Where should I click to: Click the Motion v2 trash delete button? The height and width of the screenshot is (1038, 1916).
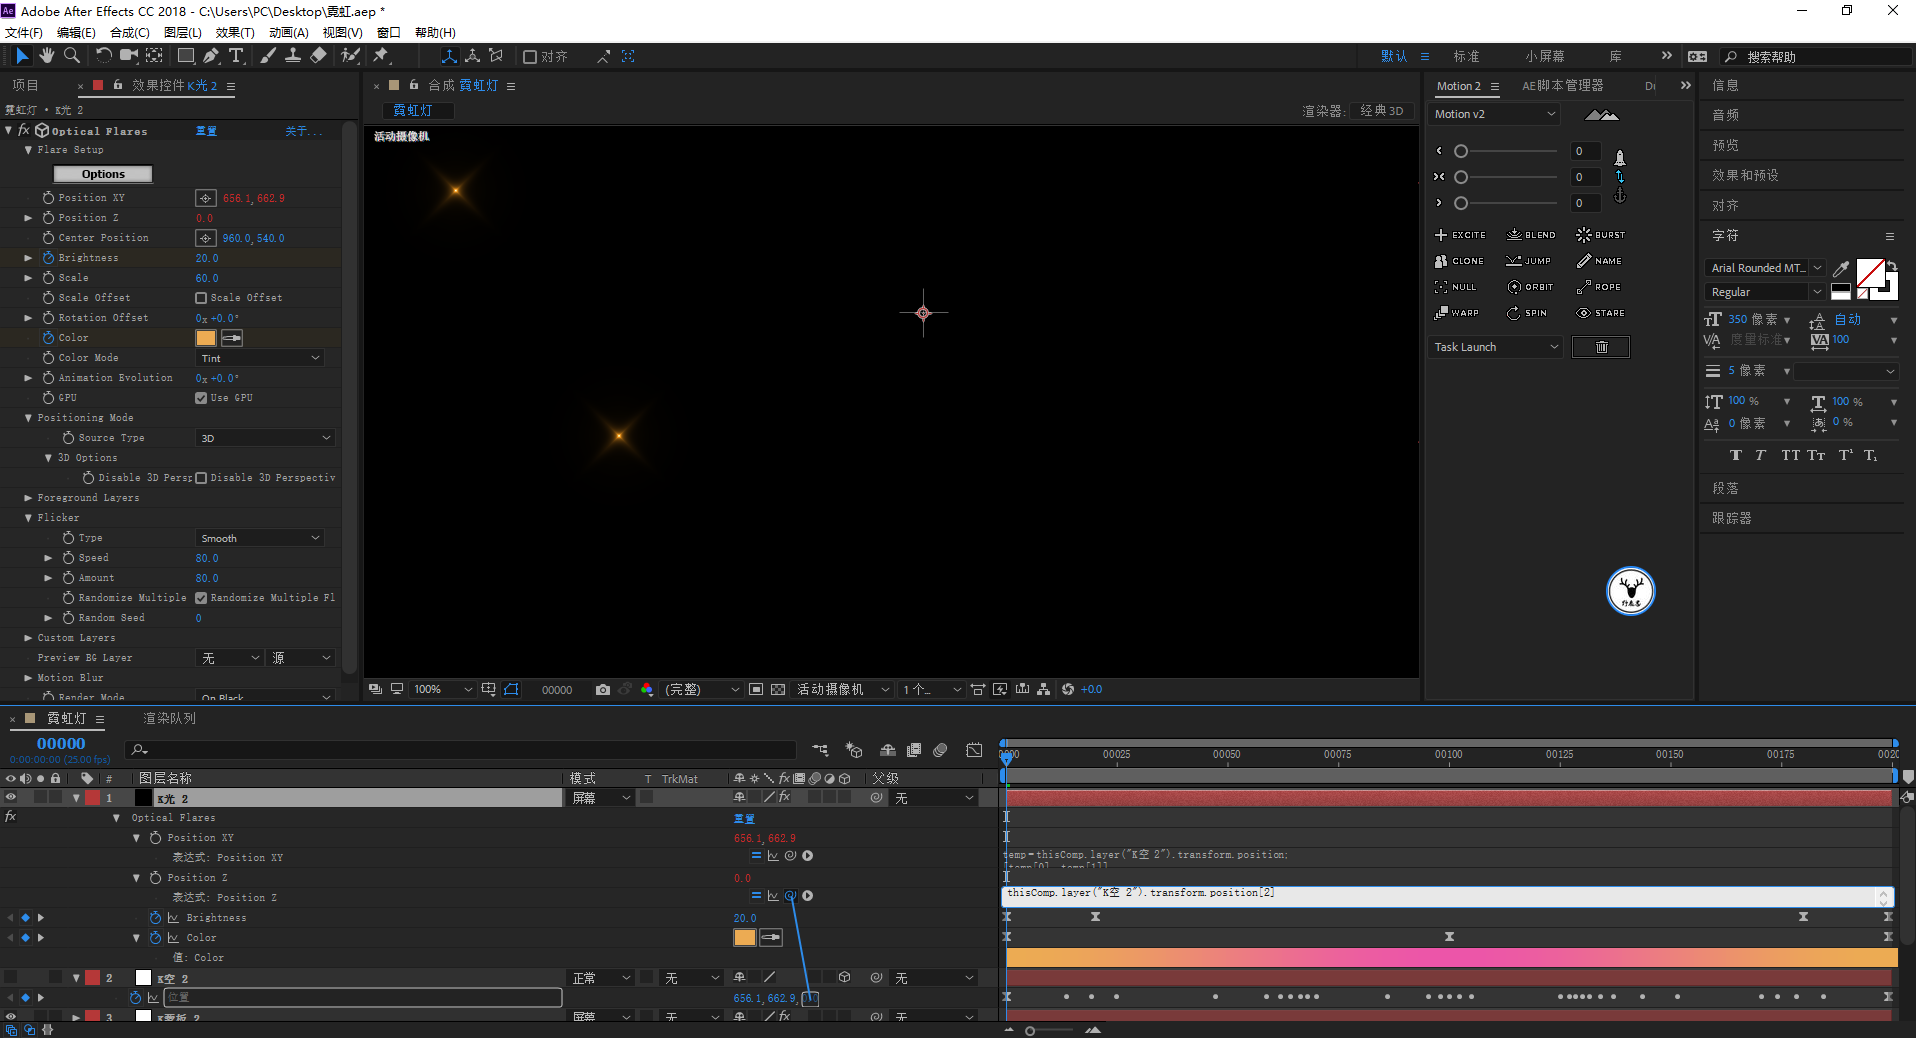[1601, 347]
